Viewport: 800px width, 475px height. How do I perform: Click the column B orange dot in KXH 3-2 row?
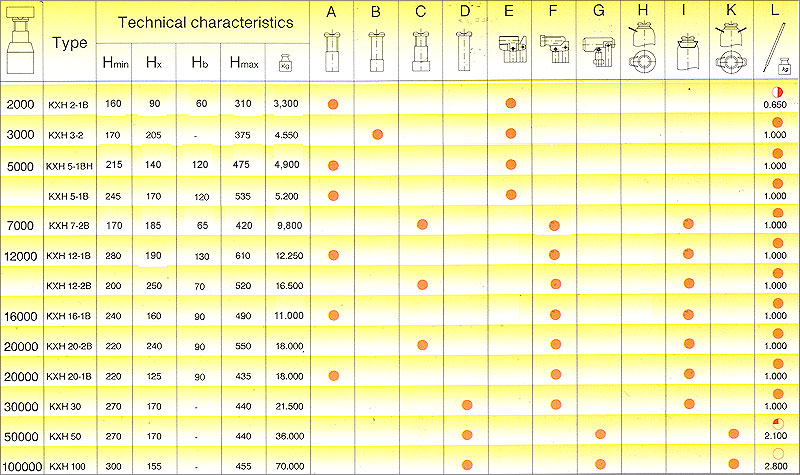coord(378,134)
